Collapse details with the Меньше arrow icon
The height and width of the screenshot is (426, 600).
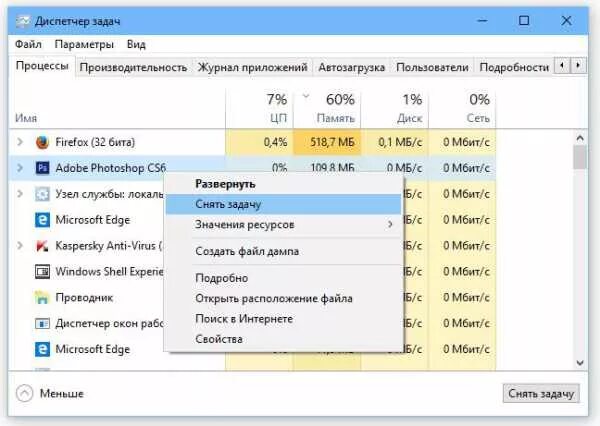24,393
